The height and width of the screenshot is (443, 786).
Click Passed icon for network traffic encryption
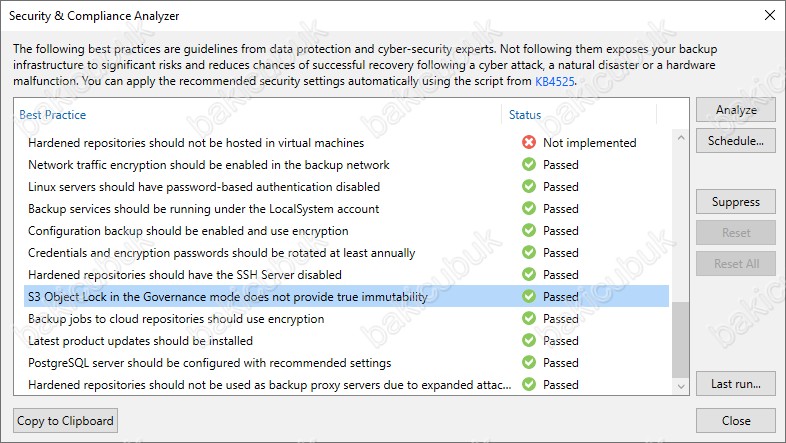pos(529,165)
